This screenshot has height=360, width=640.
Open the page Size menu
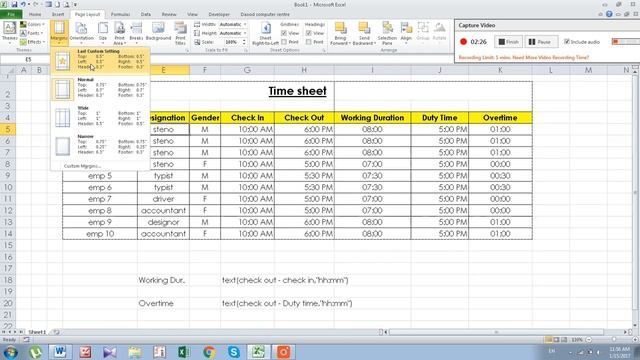103,32
